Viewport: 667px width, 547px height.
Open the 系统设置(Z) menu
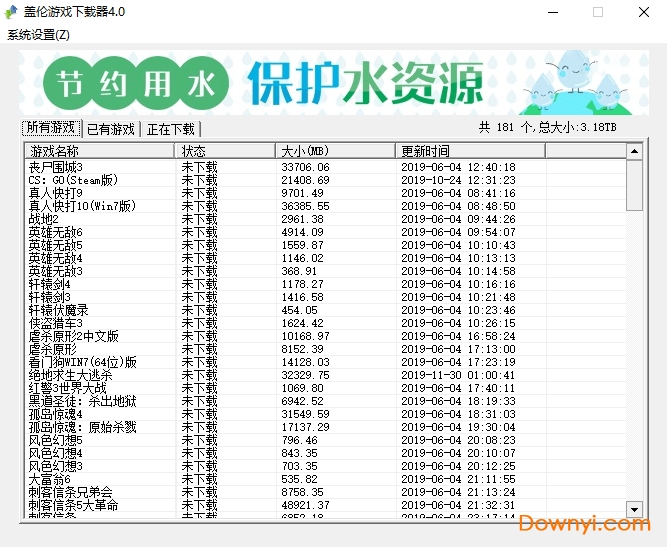[39, 34]
